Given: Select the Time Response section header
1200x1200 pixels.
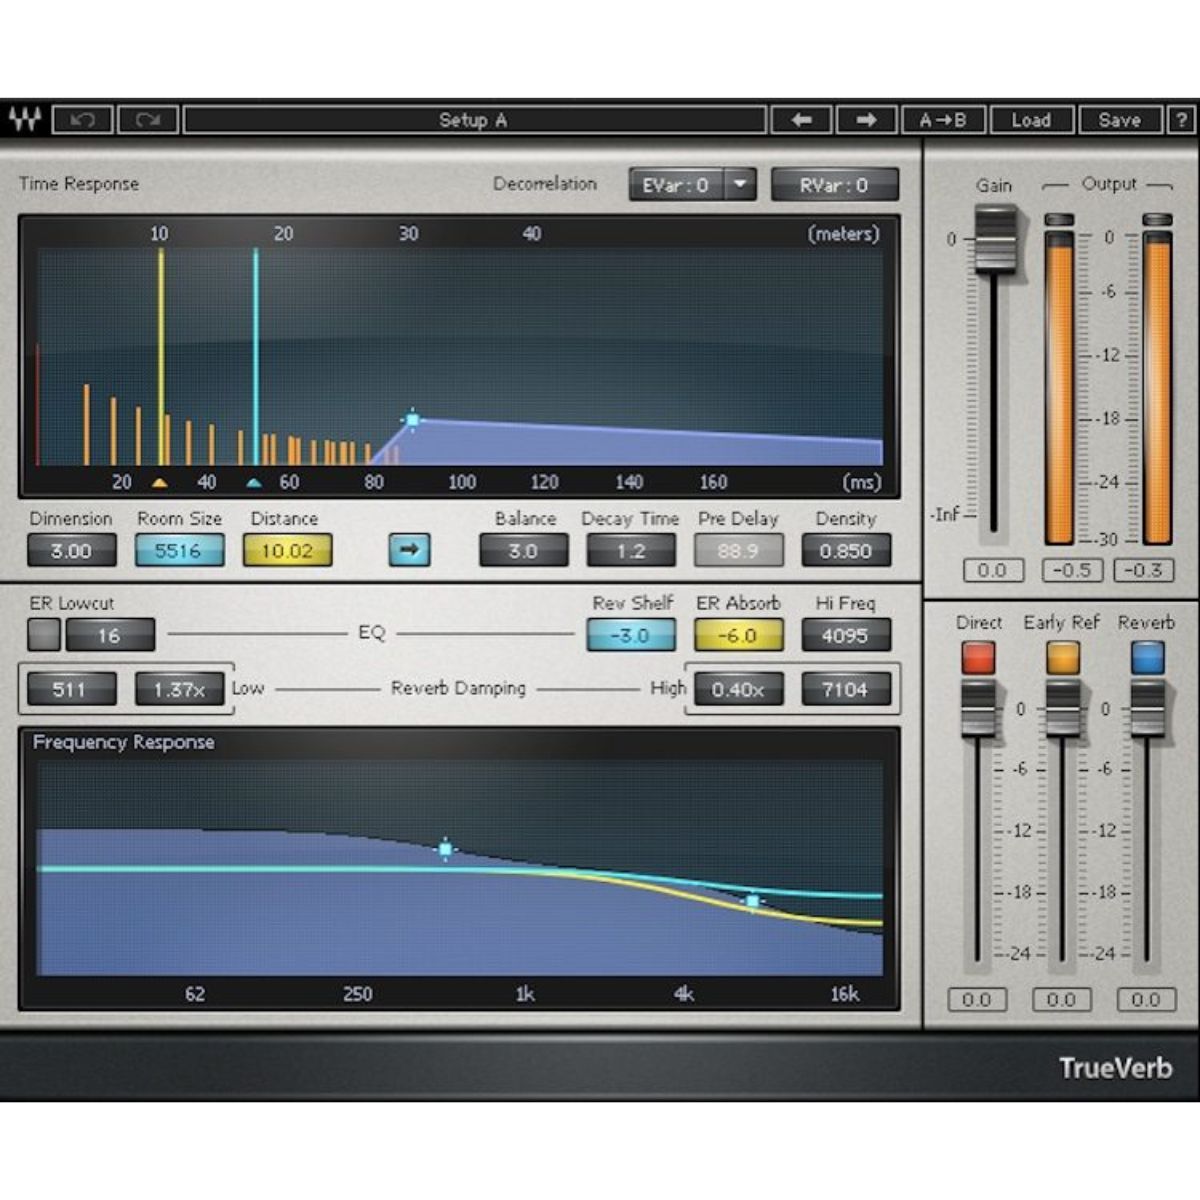Looking at the screenshot, I should point(80,184).
